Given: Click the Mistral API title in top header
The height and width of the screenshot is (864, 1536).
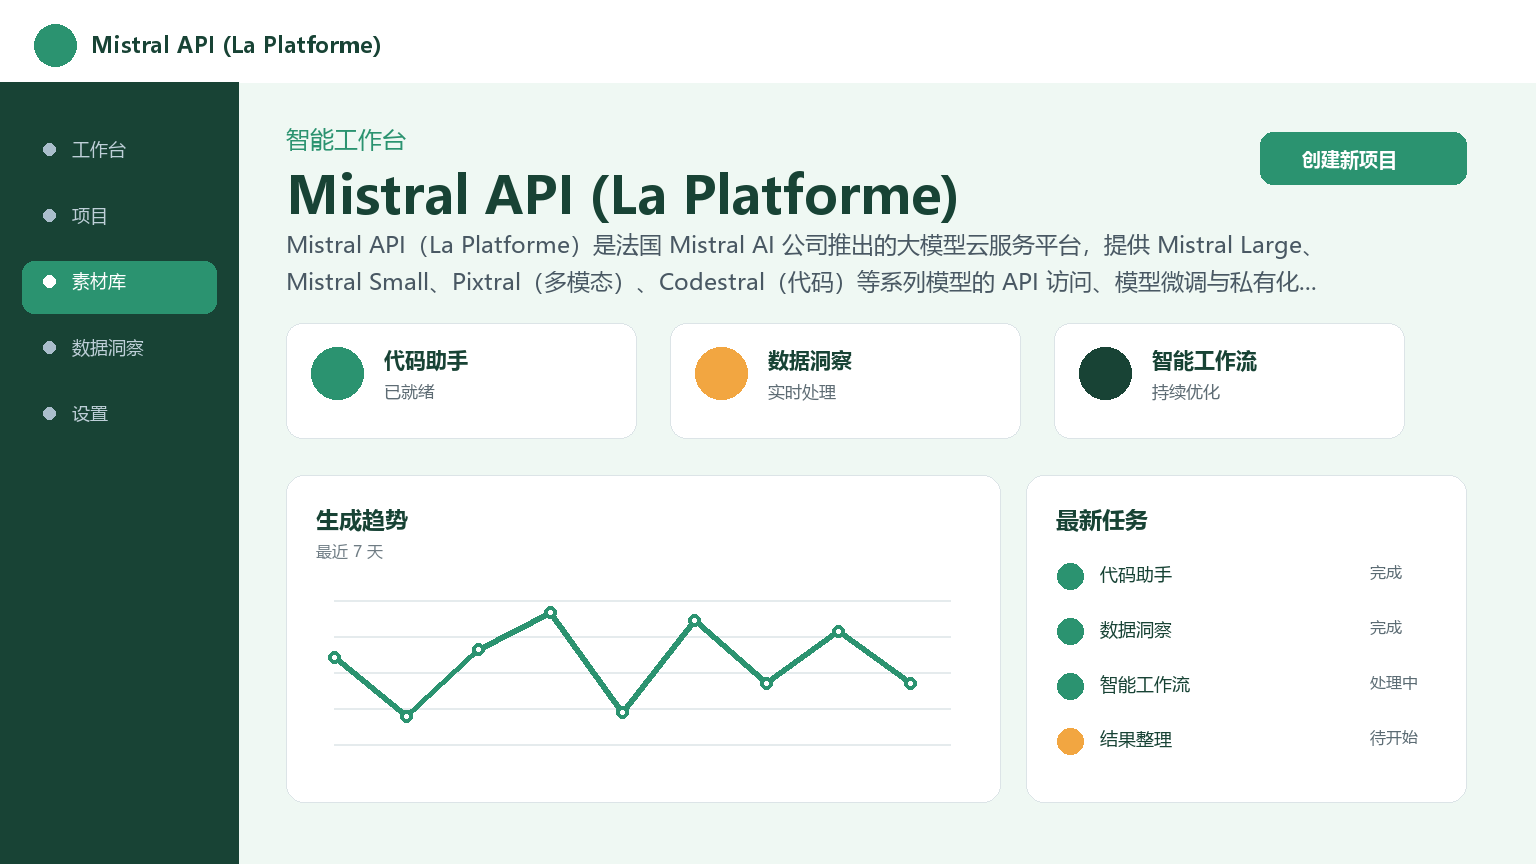Looking at the screenshot, I should (x=236, y=45).
